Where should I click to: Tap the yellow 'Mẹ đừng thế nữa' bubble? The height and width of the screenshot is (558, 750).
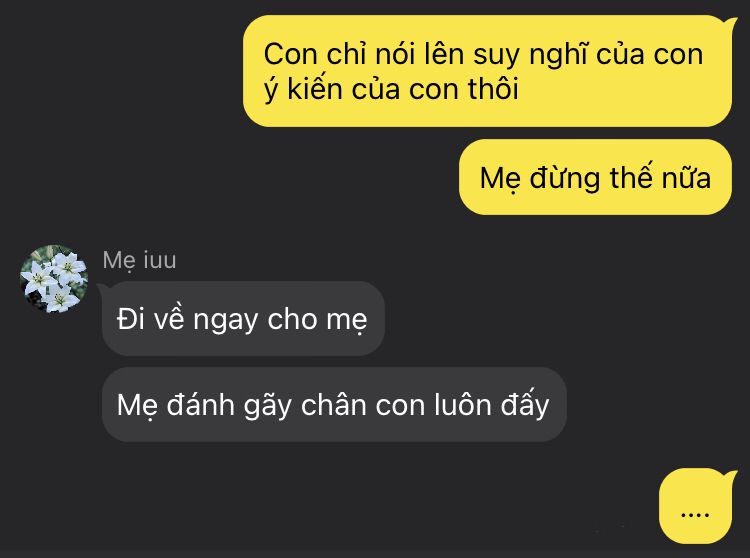click(x=595, y=177)
